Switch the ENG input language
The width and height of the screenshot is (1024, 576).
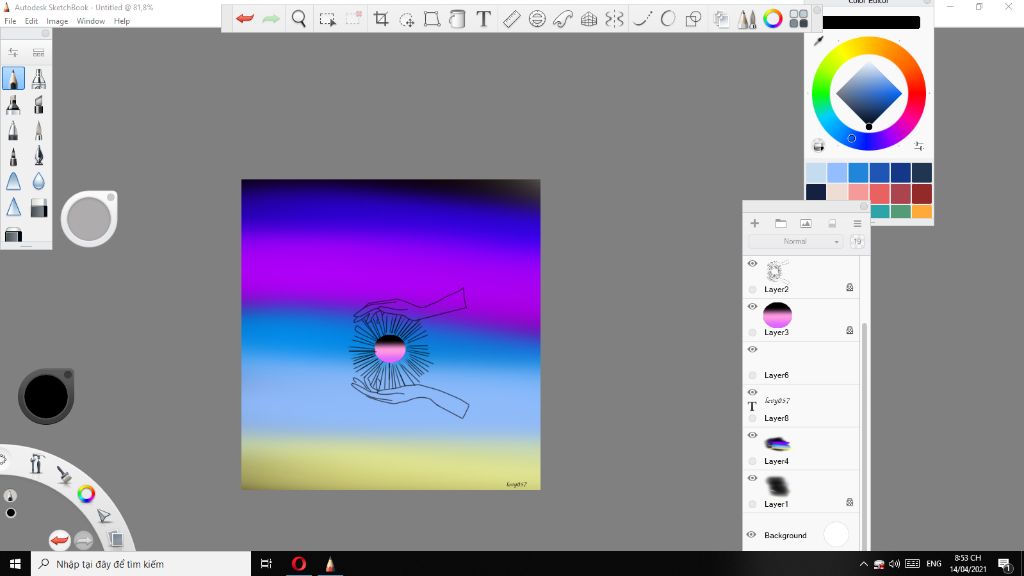pyautogui.click(x=934, y=564)
